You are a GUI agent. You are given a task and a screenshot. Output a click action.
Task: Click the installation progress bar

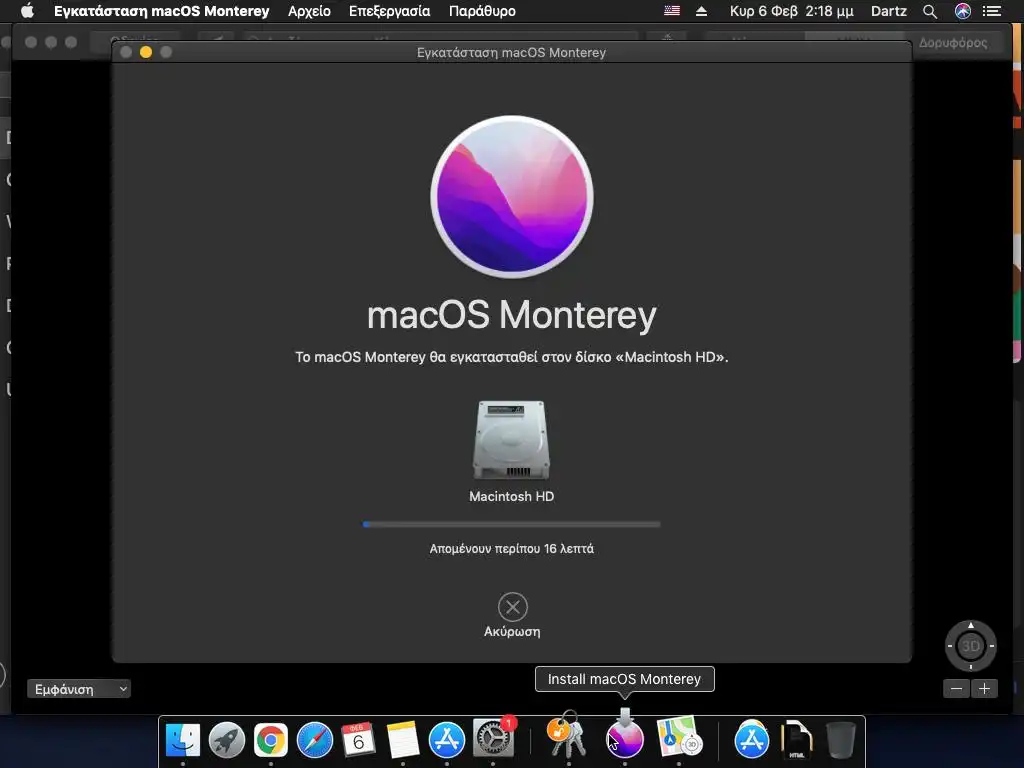[x=511, y=524]
